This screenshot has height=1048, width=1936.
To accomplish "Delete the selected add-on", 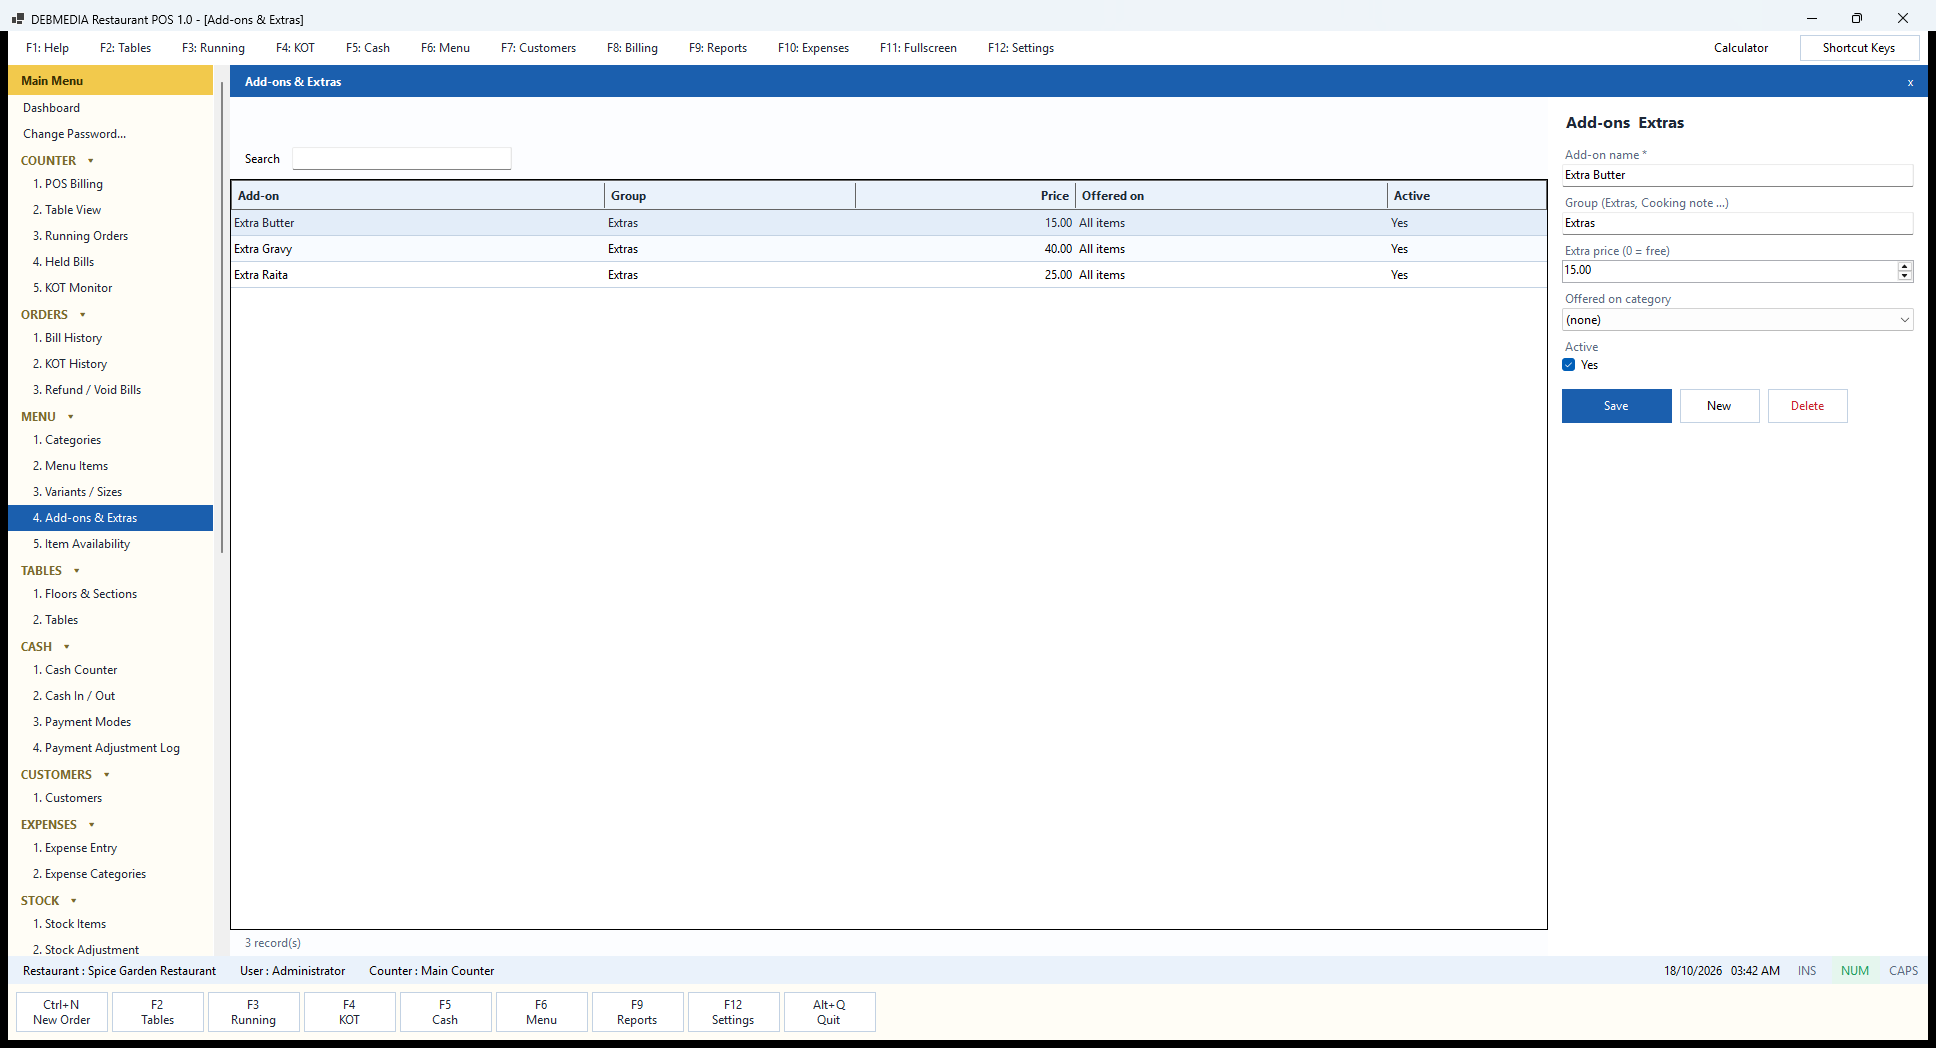I will click(x=1807, y=406).
